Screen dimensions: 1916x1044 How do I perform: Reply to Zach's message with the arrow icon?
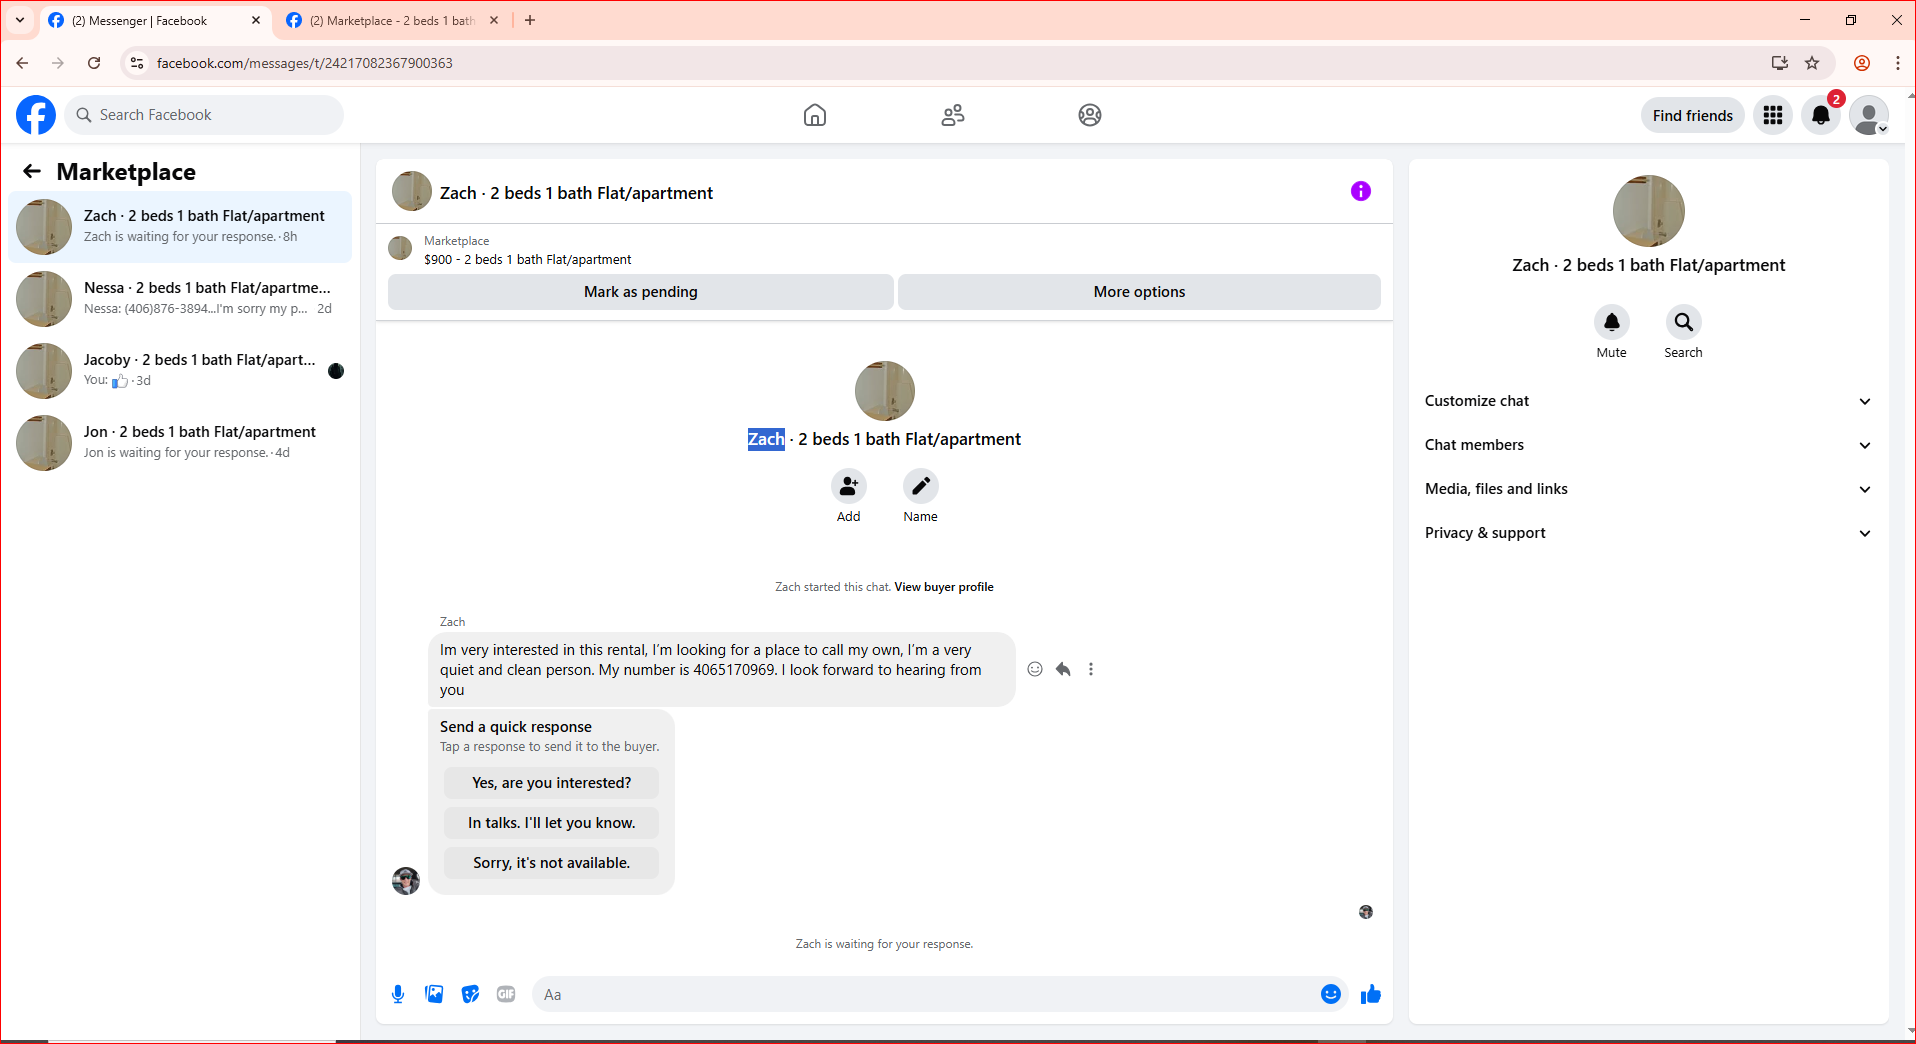click(x=1063, y=669)
